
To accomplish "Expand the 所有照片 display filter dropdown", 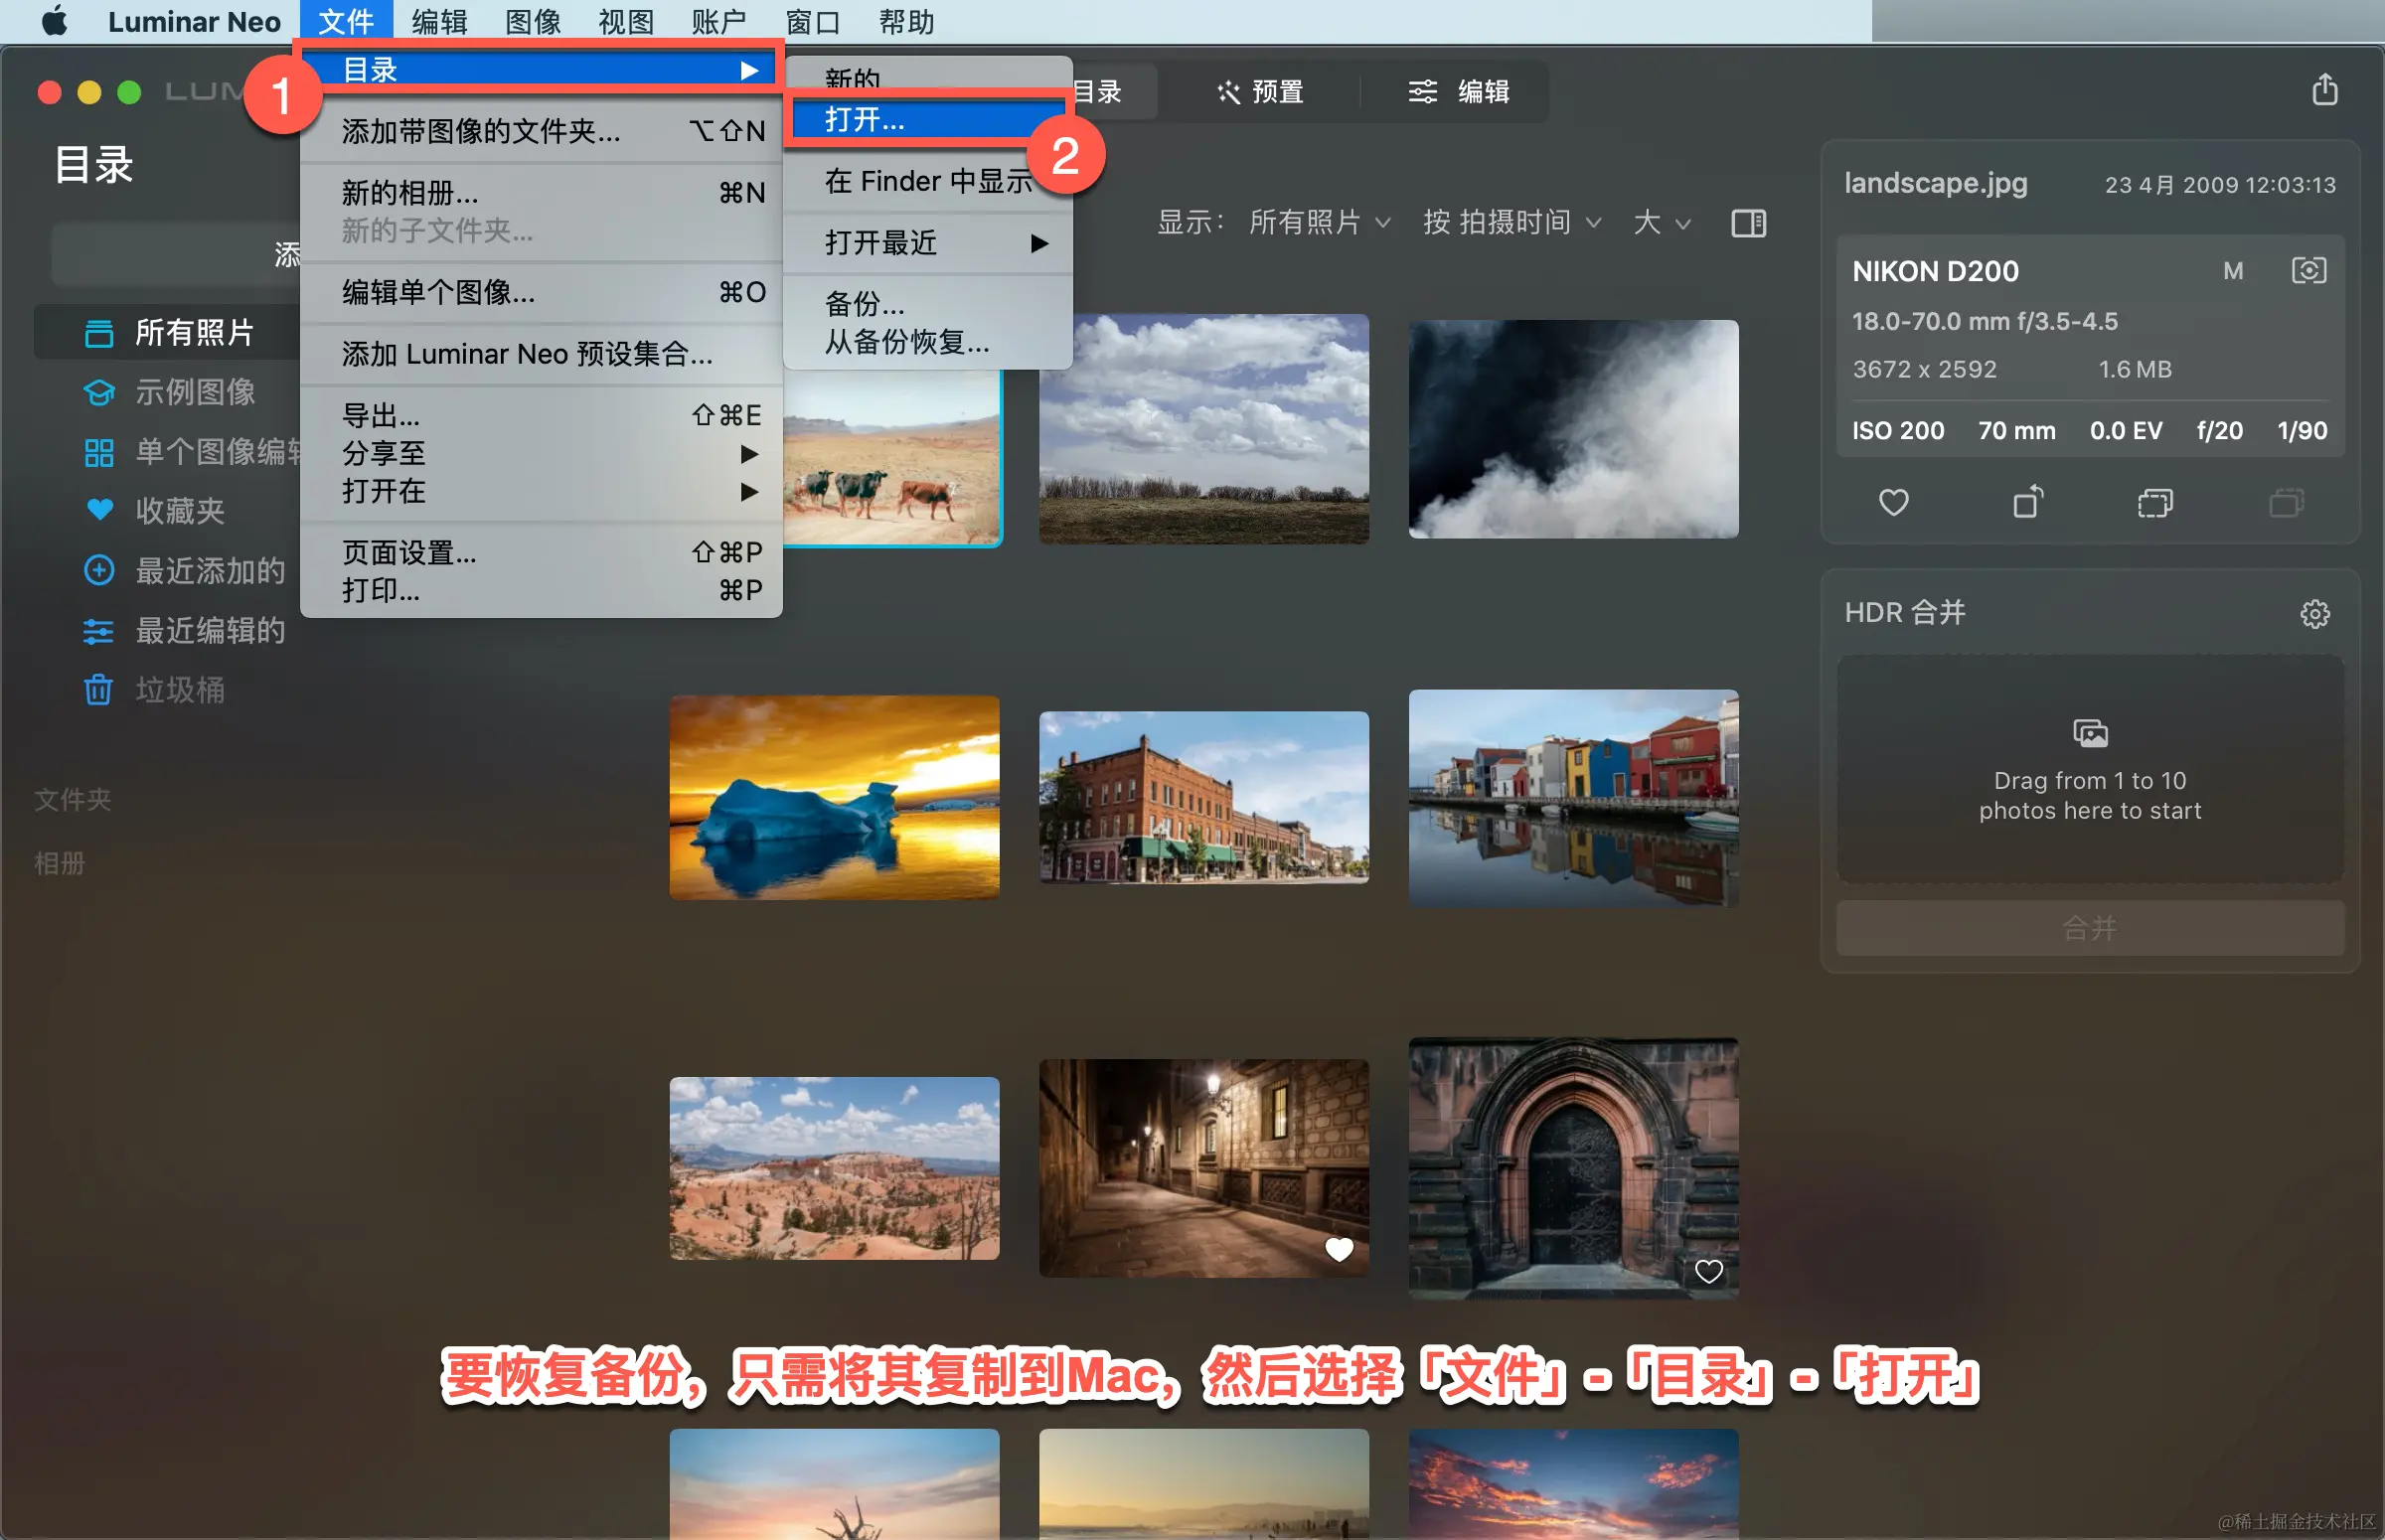I will coord(1319,222).
